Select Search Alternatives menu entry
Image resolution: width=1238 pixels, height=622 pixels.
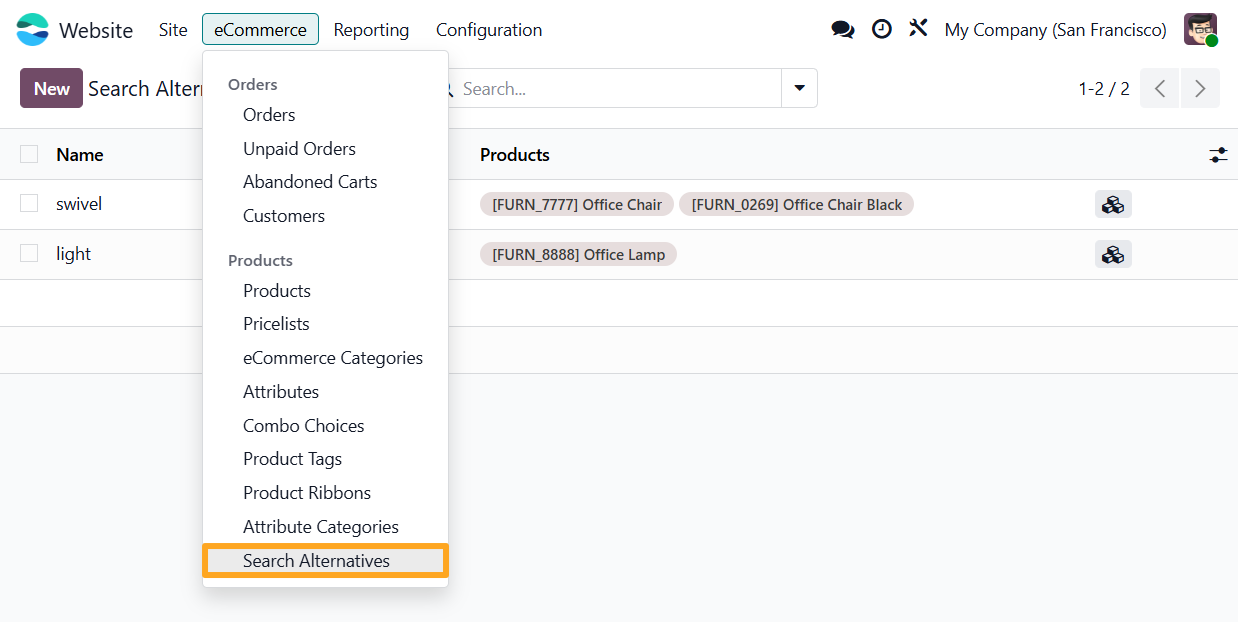pos(326,561)
